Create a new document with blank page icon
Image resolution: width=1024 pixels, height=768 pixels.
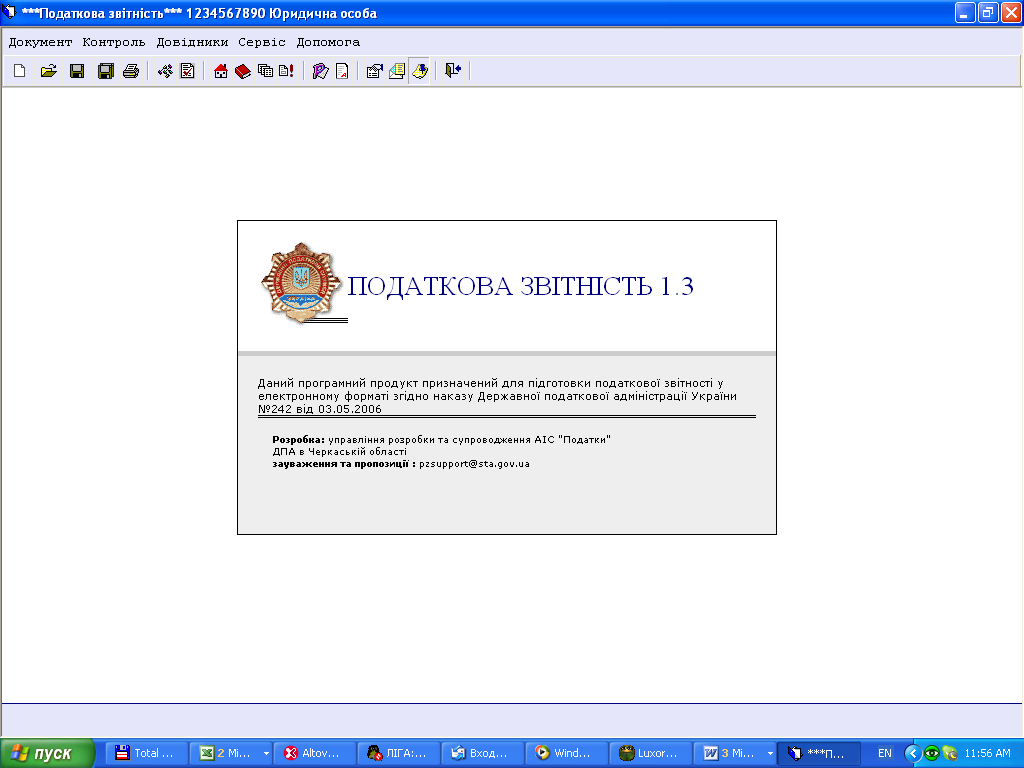pyautogui.click(x=20, y=71)
